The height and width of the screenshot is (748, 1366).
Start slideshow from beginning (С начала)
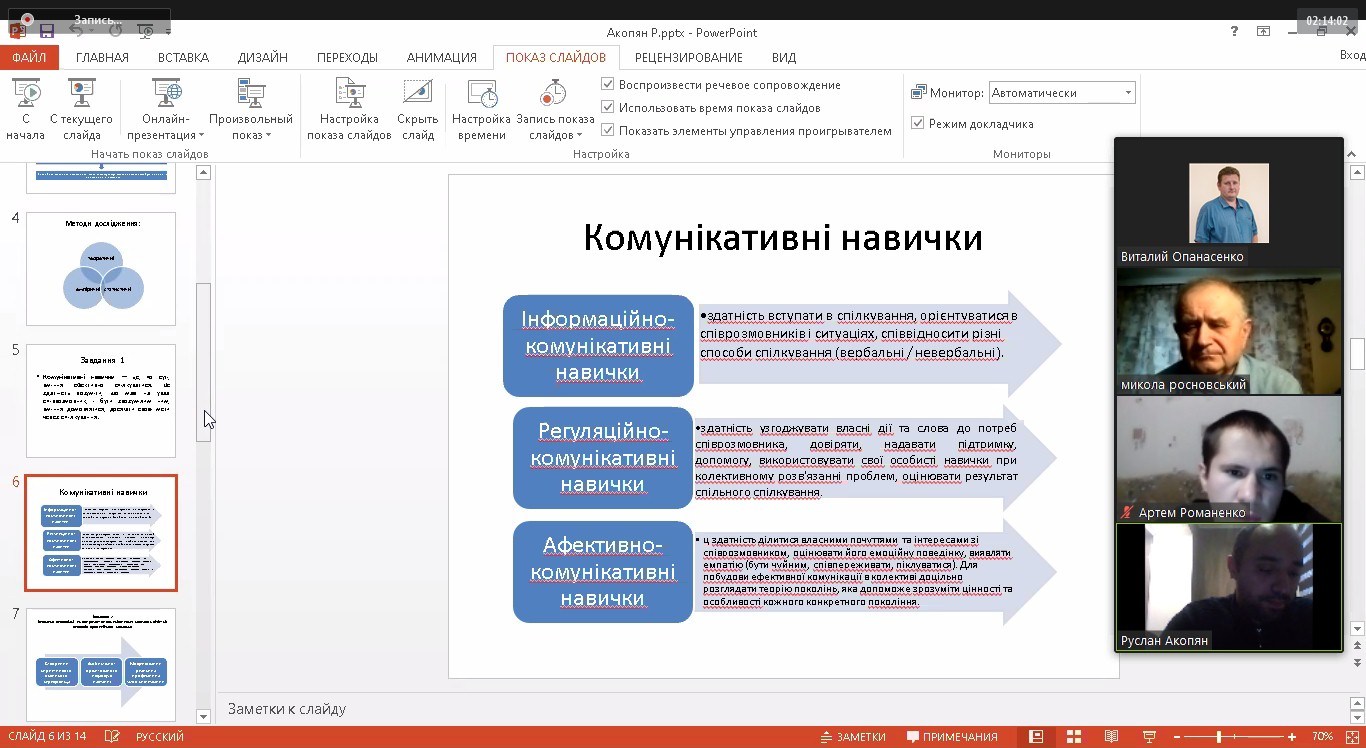(x=27, y=94)
